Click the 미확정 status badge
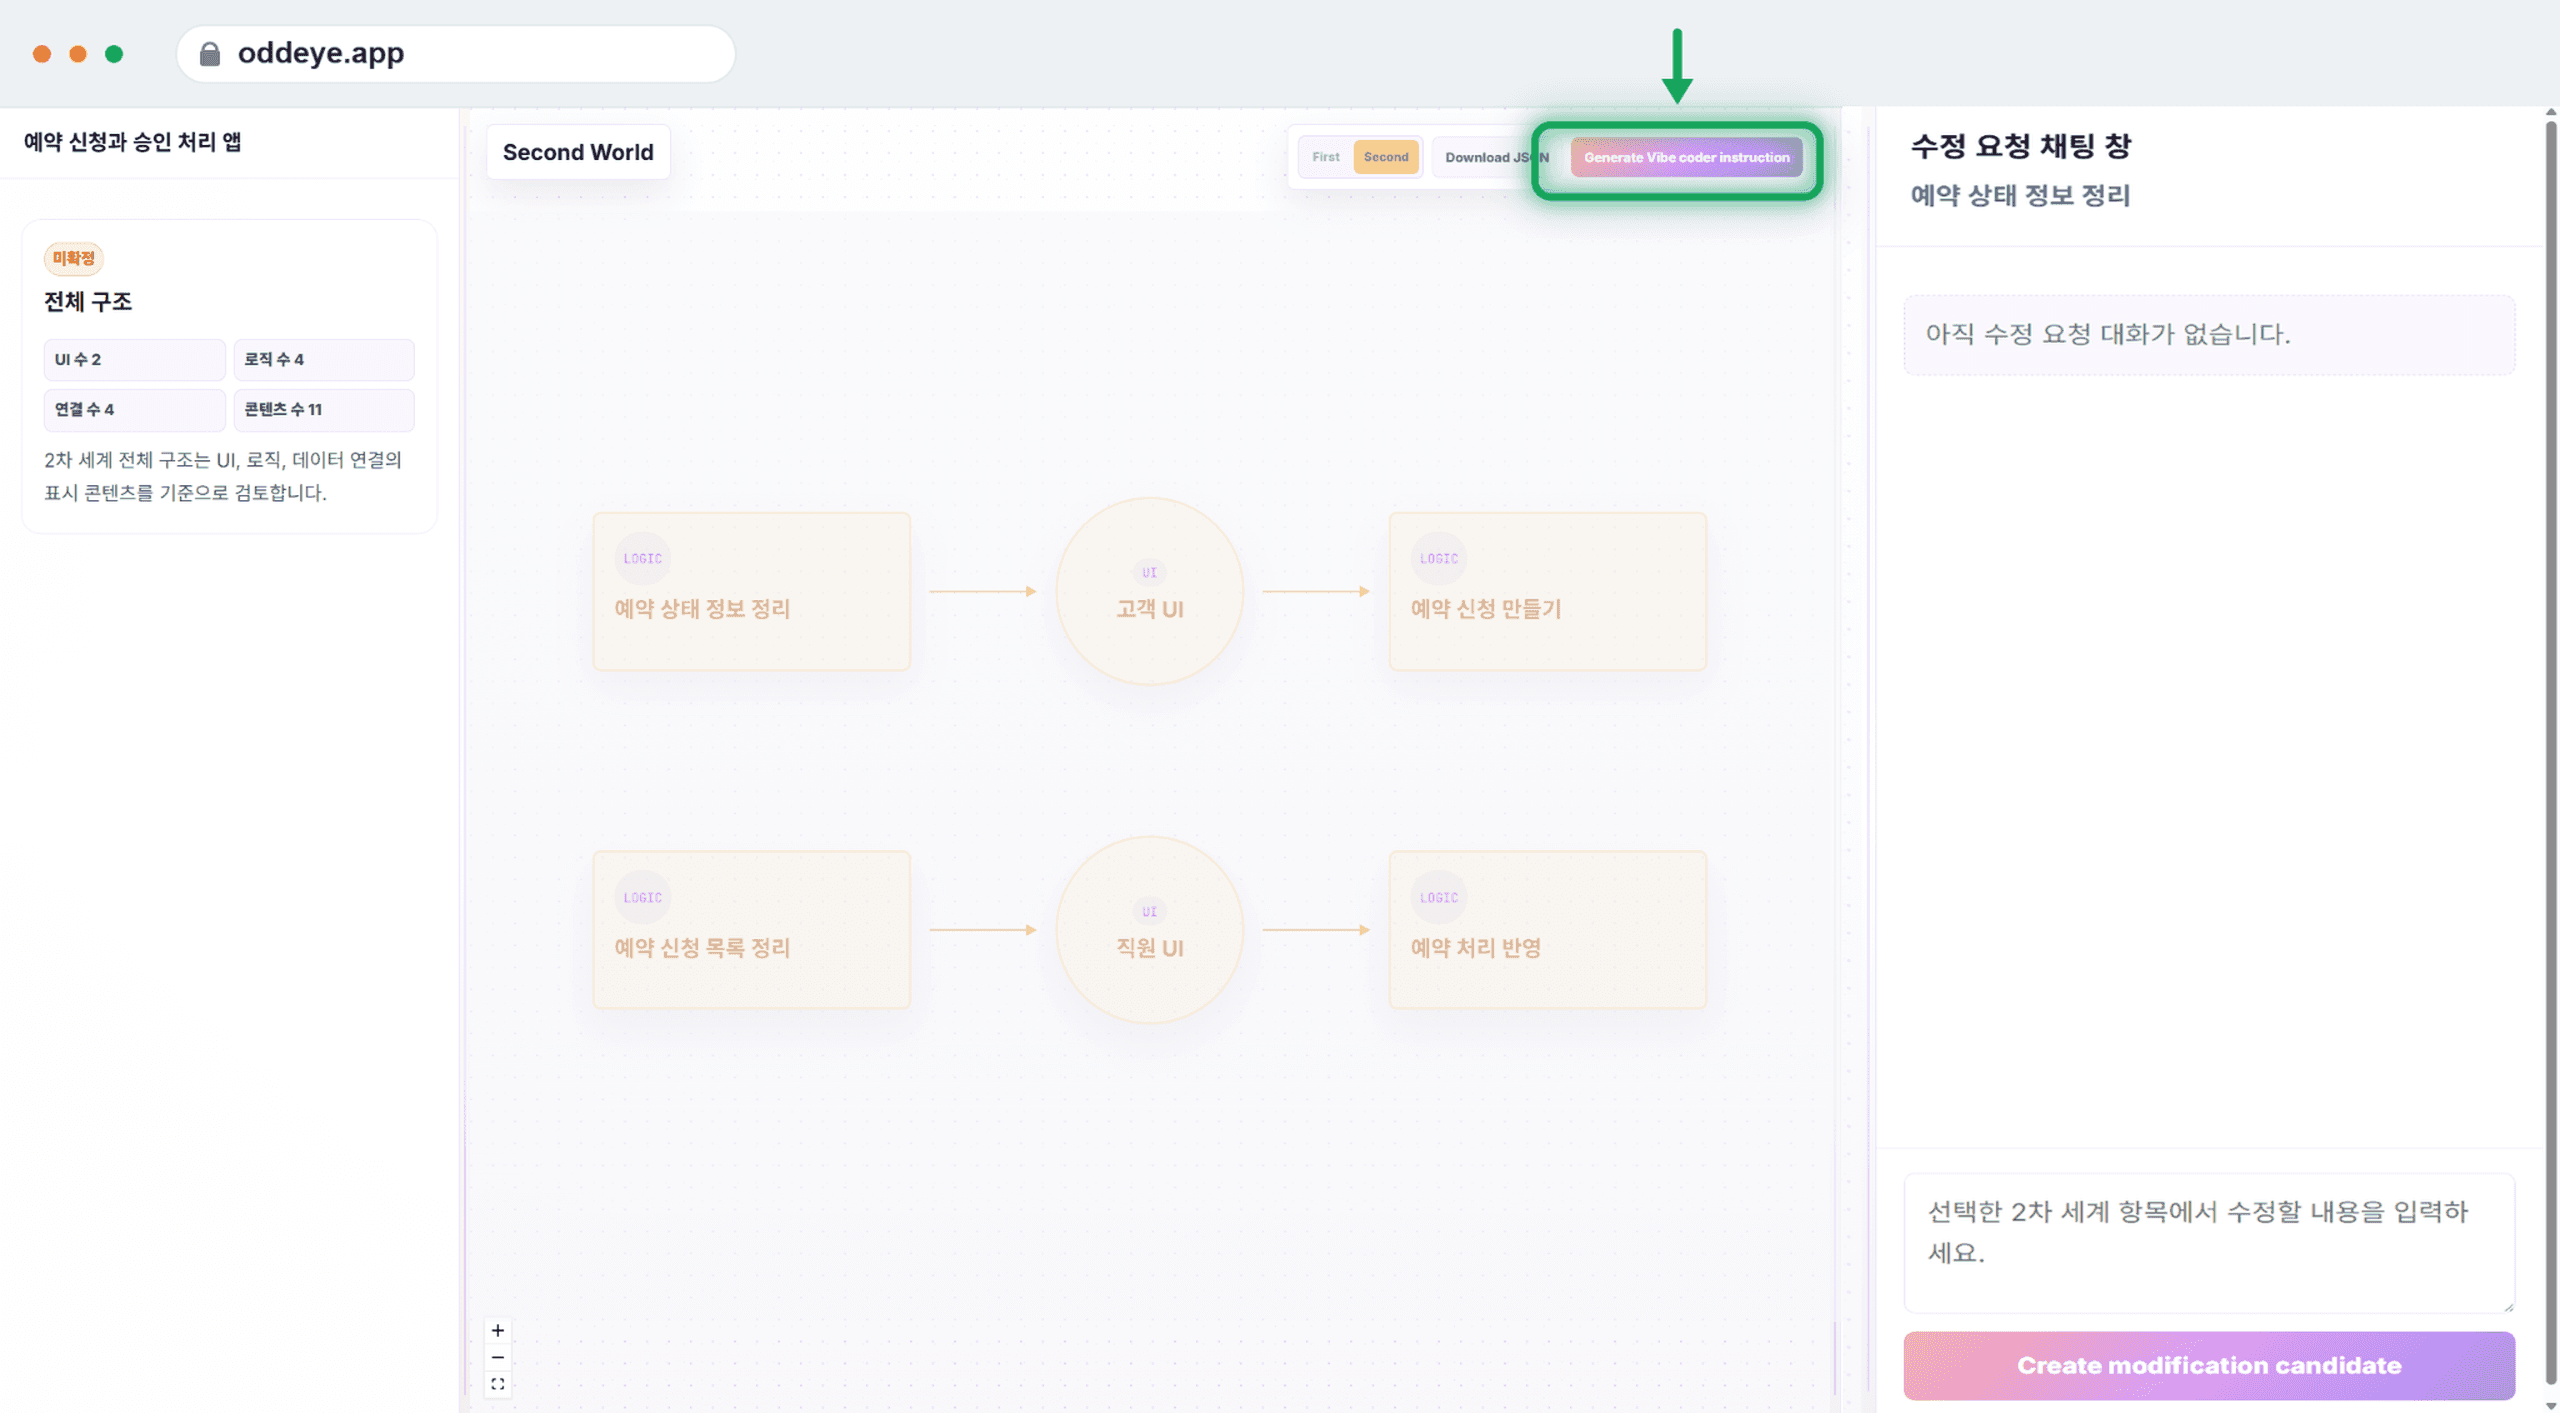 (x=73, y=258)
